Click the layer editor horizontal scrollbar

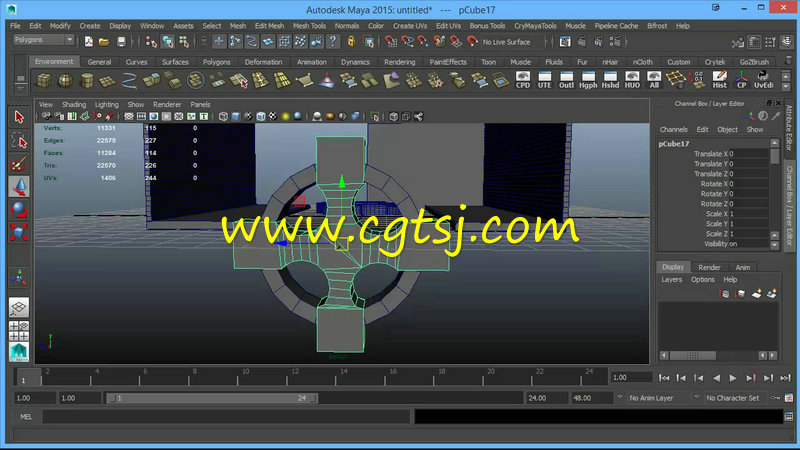[693, 355]
